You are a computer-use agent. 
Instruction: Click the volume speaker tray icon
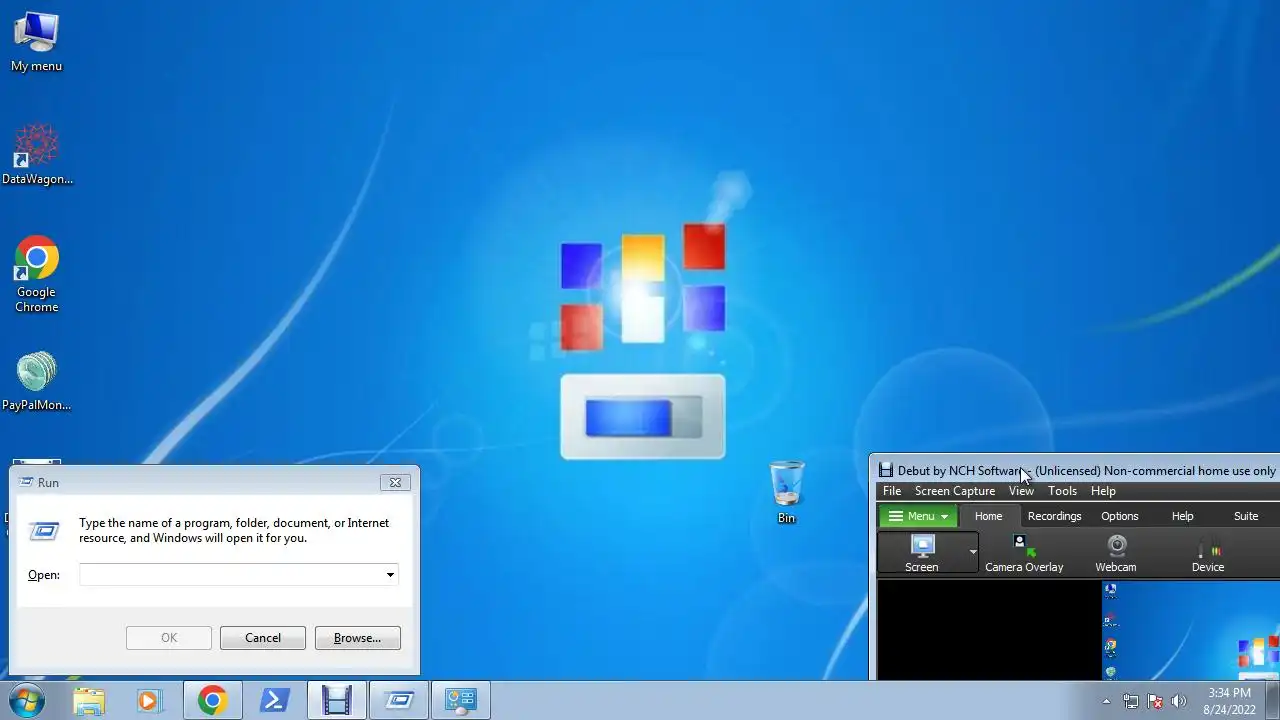(1179, 701)
